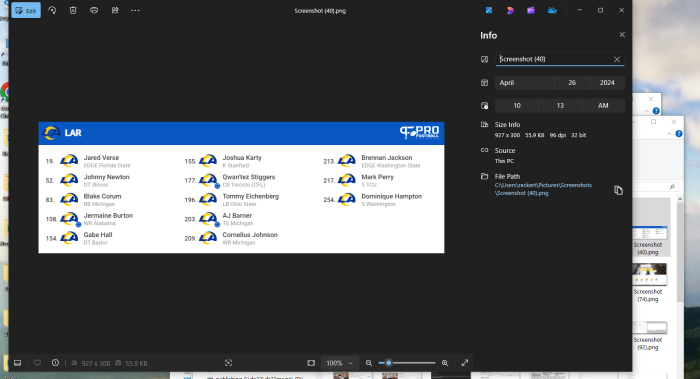Open Help icon in the front File Explorer window
This screenshot has height=379, width=700.
click(679, 133)
